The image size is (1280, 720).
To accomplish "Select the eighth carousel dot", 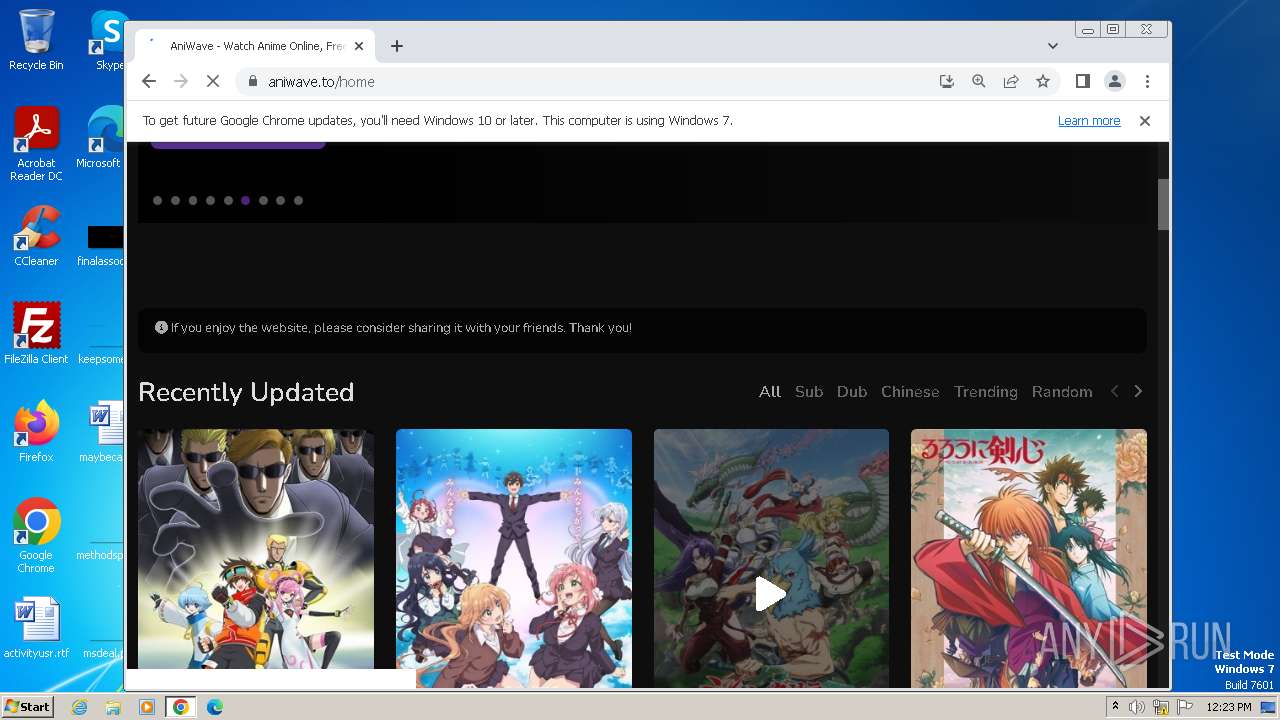I will point(281,201).
